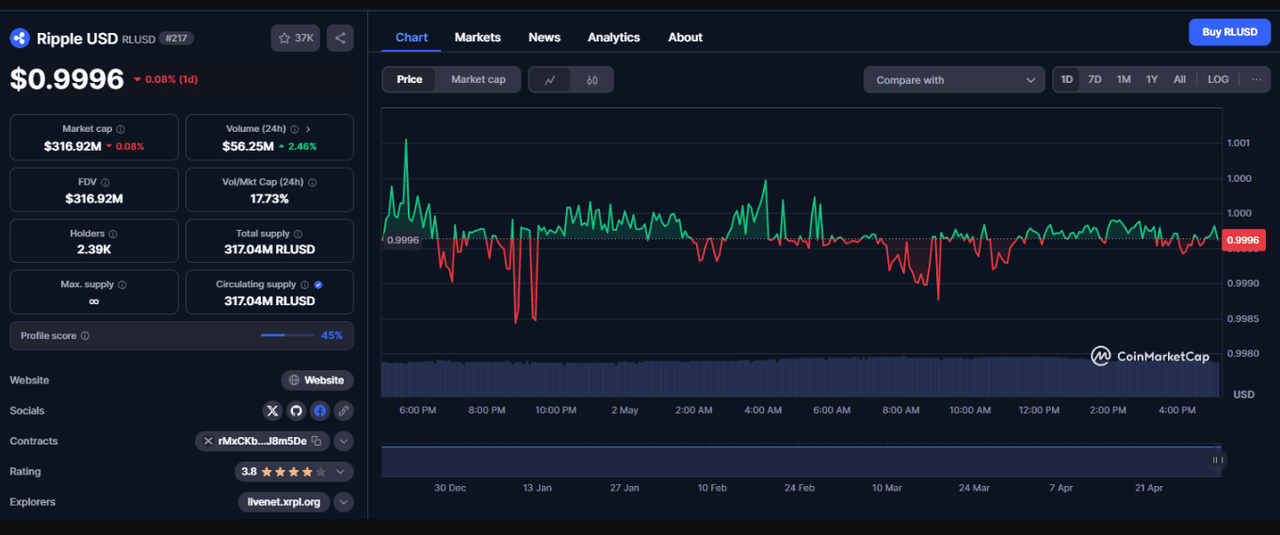Click the 317.04M RLUSD Total supply value
Screen dimensions: 1280x535
[x=269, y=250]
